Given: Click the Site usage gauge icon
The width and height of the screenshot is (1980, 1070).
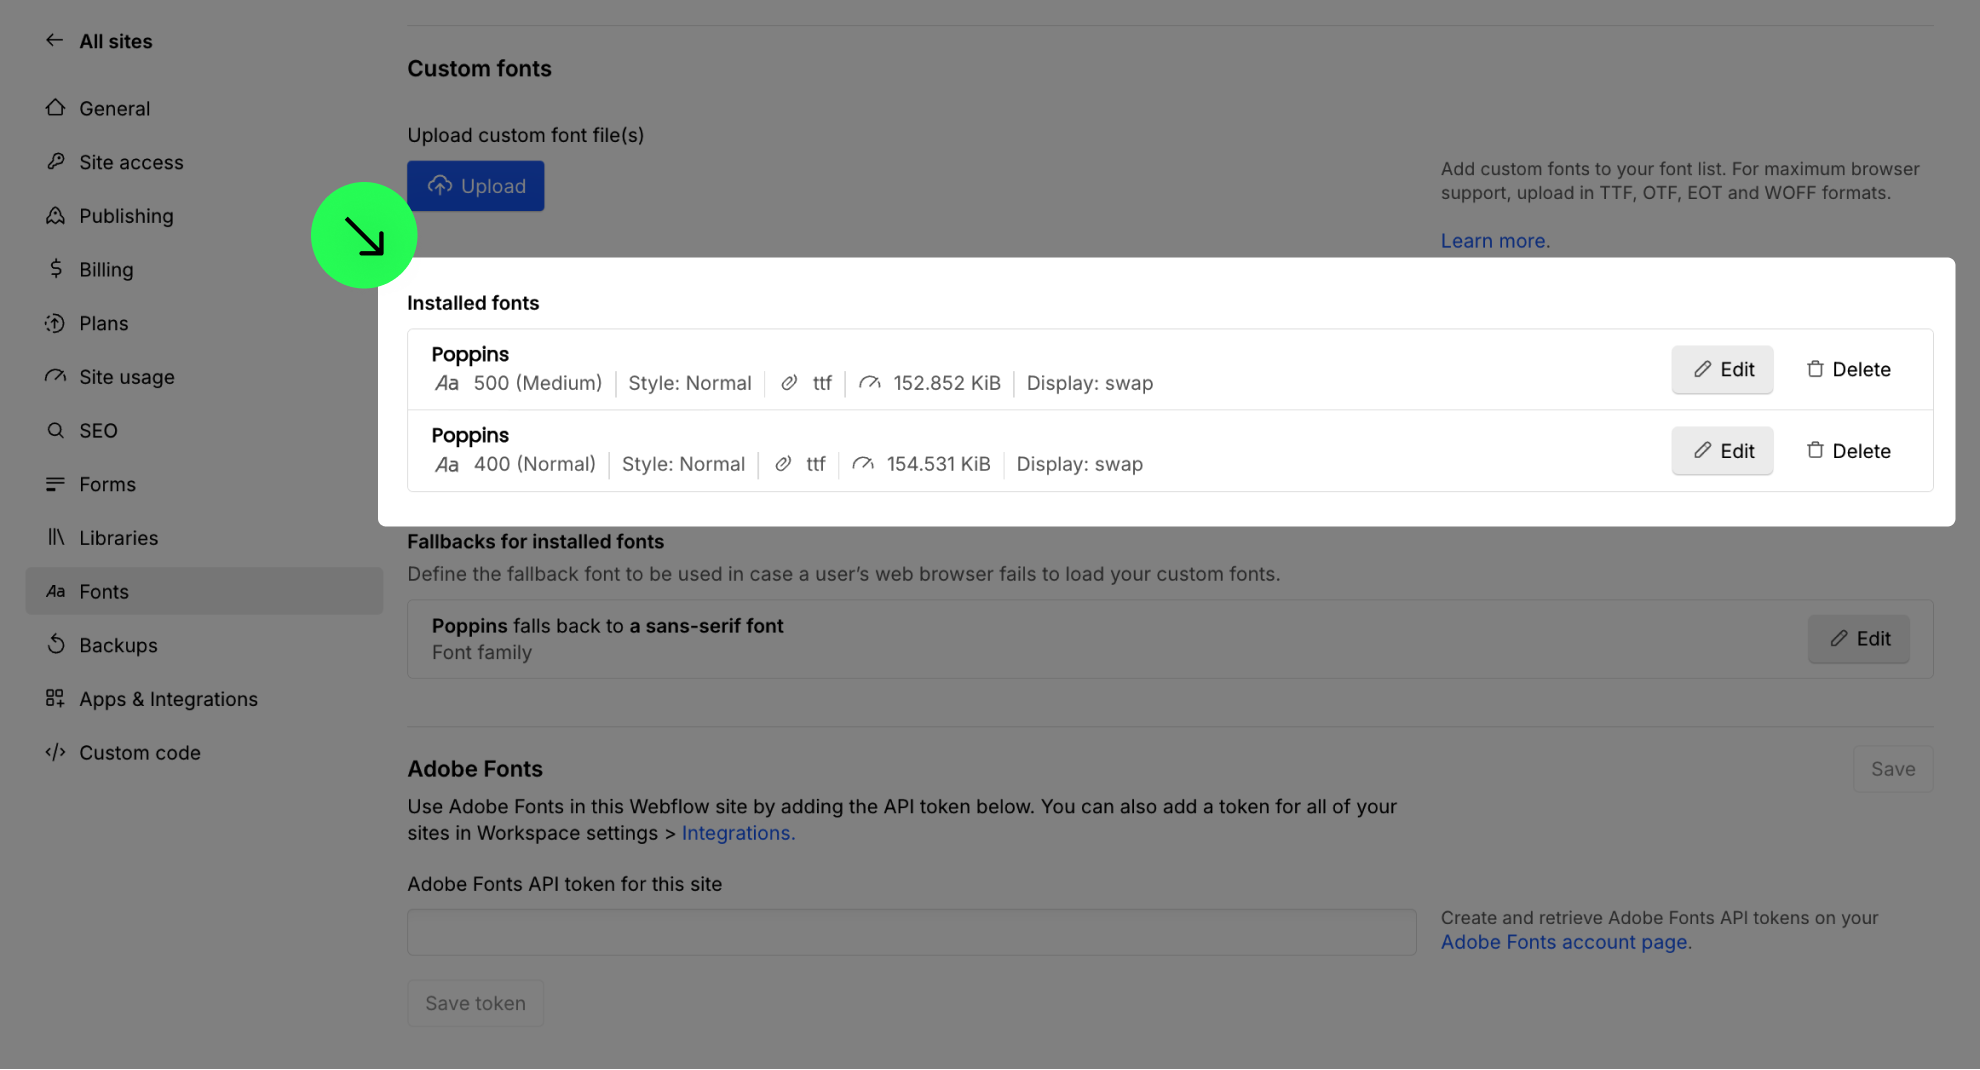Looking at the screenshot, I should [55, 376].
